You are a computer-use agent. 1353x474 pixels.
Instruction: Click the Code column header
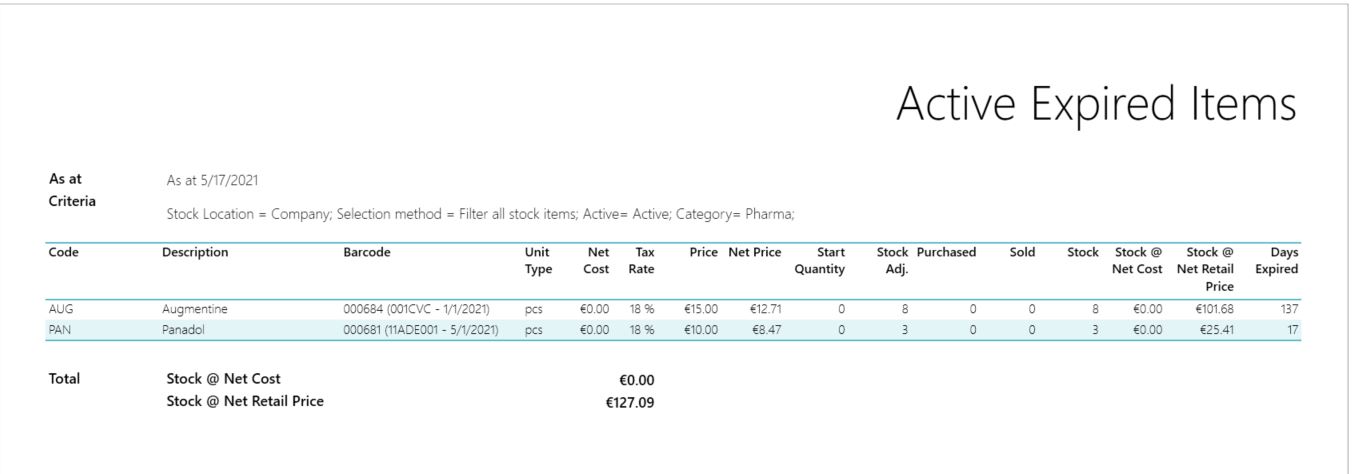(64, 253)
